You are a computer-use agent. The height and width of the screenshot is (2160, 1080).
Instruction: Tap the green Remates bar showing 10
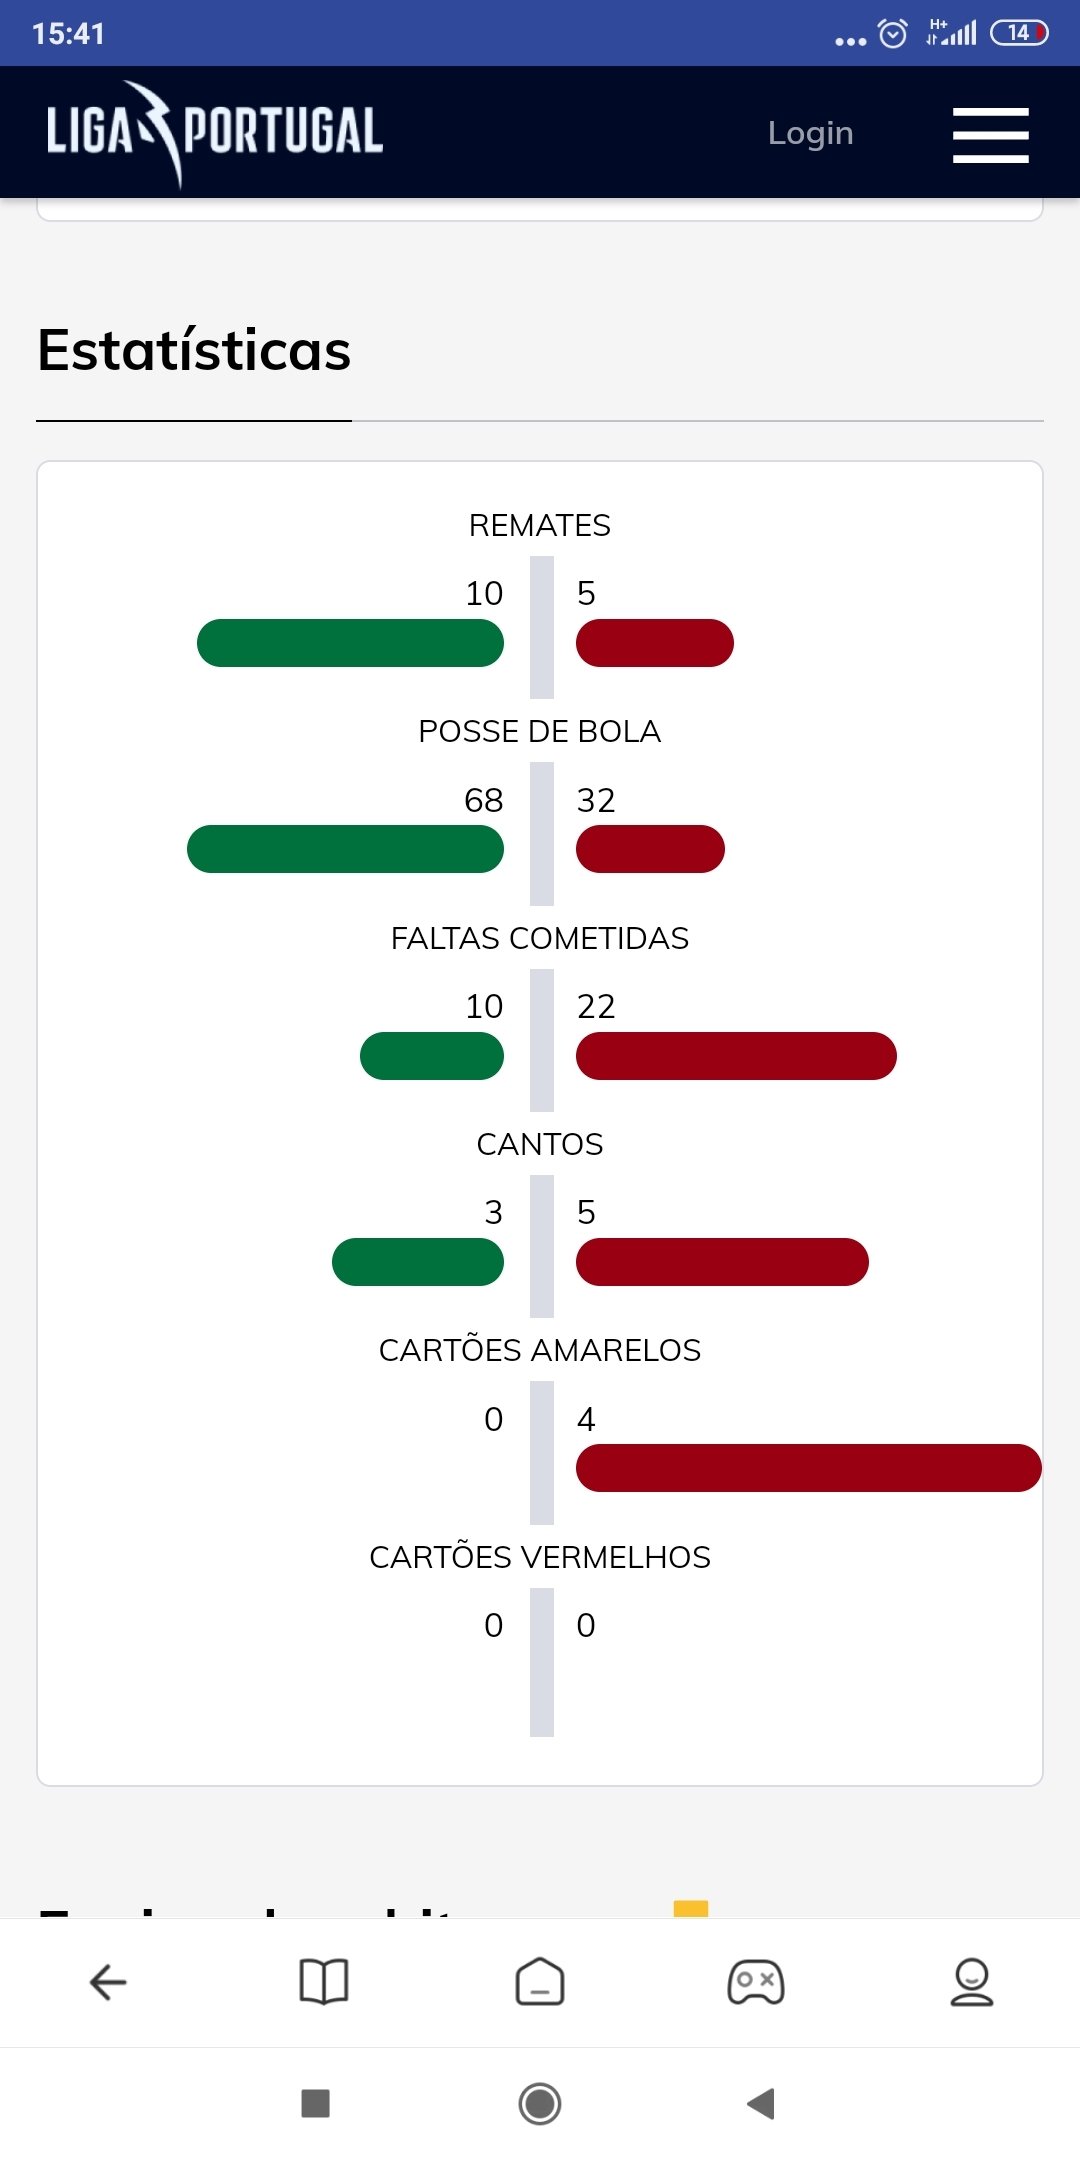click(x=350, y=643)
